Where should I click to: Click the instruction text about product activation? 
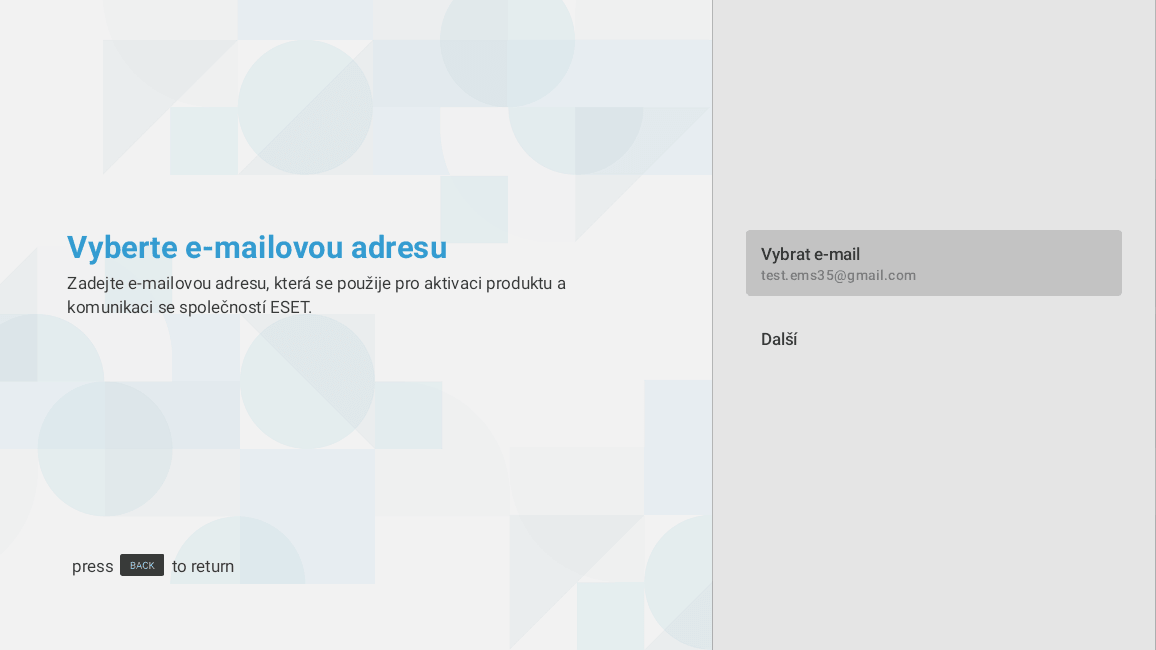(316, 295)
